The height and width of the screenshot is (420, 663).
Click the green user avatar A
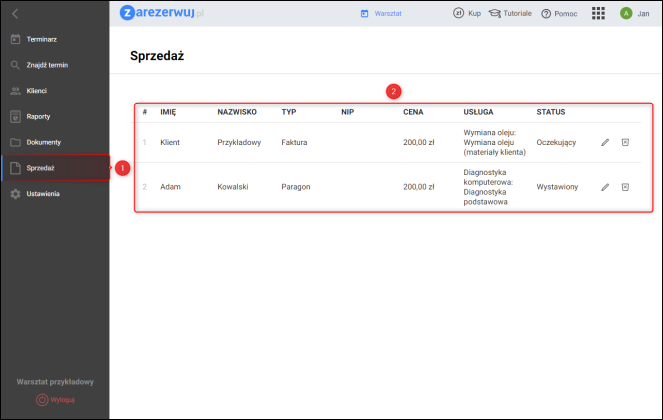(626, 14)
